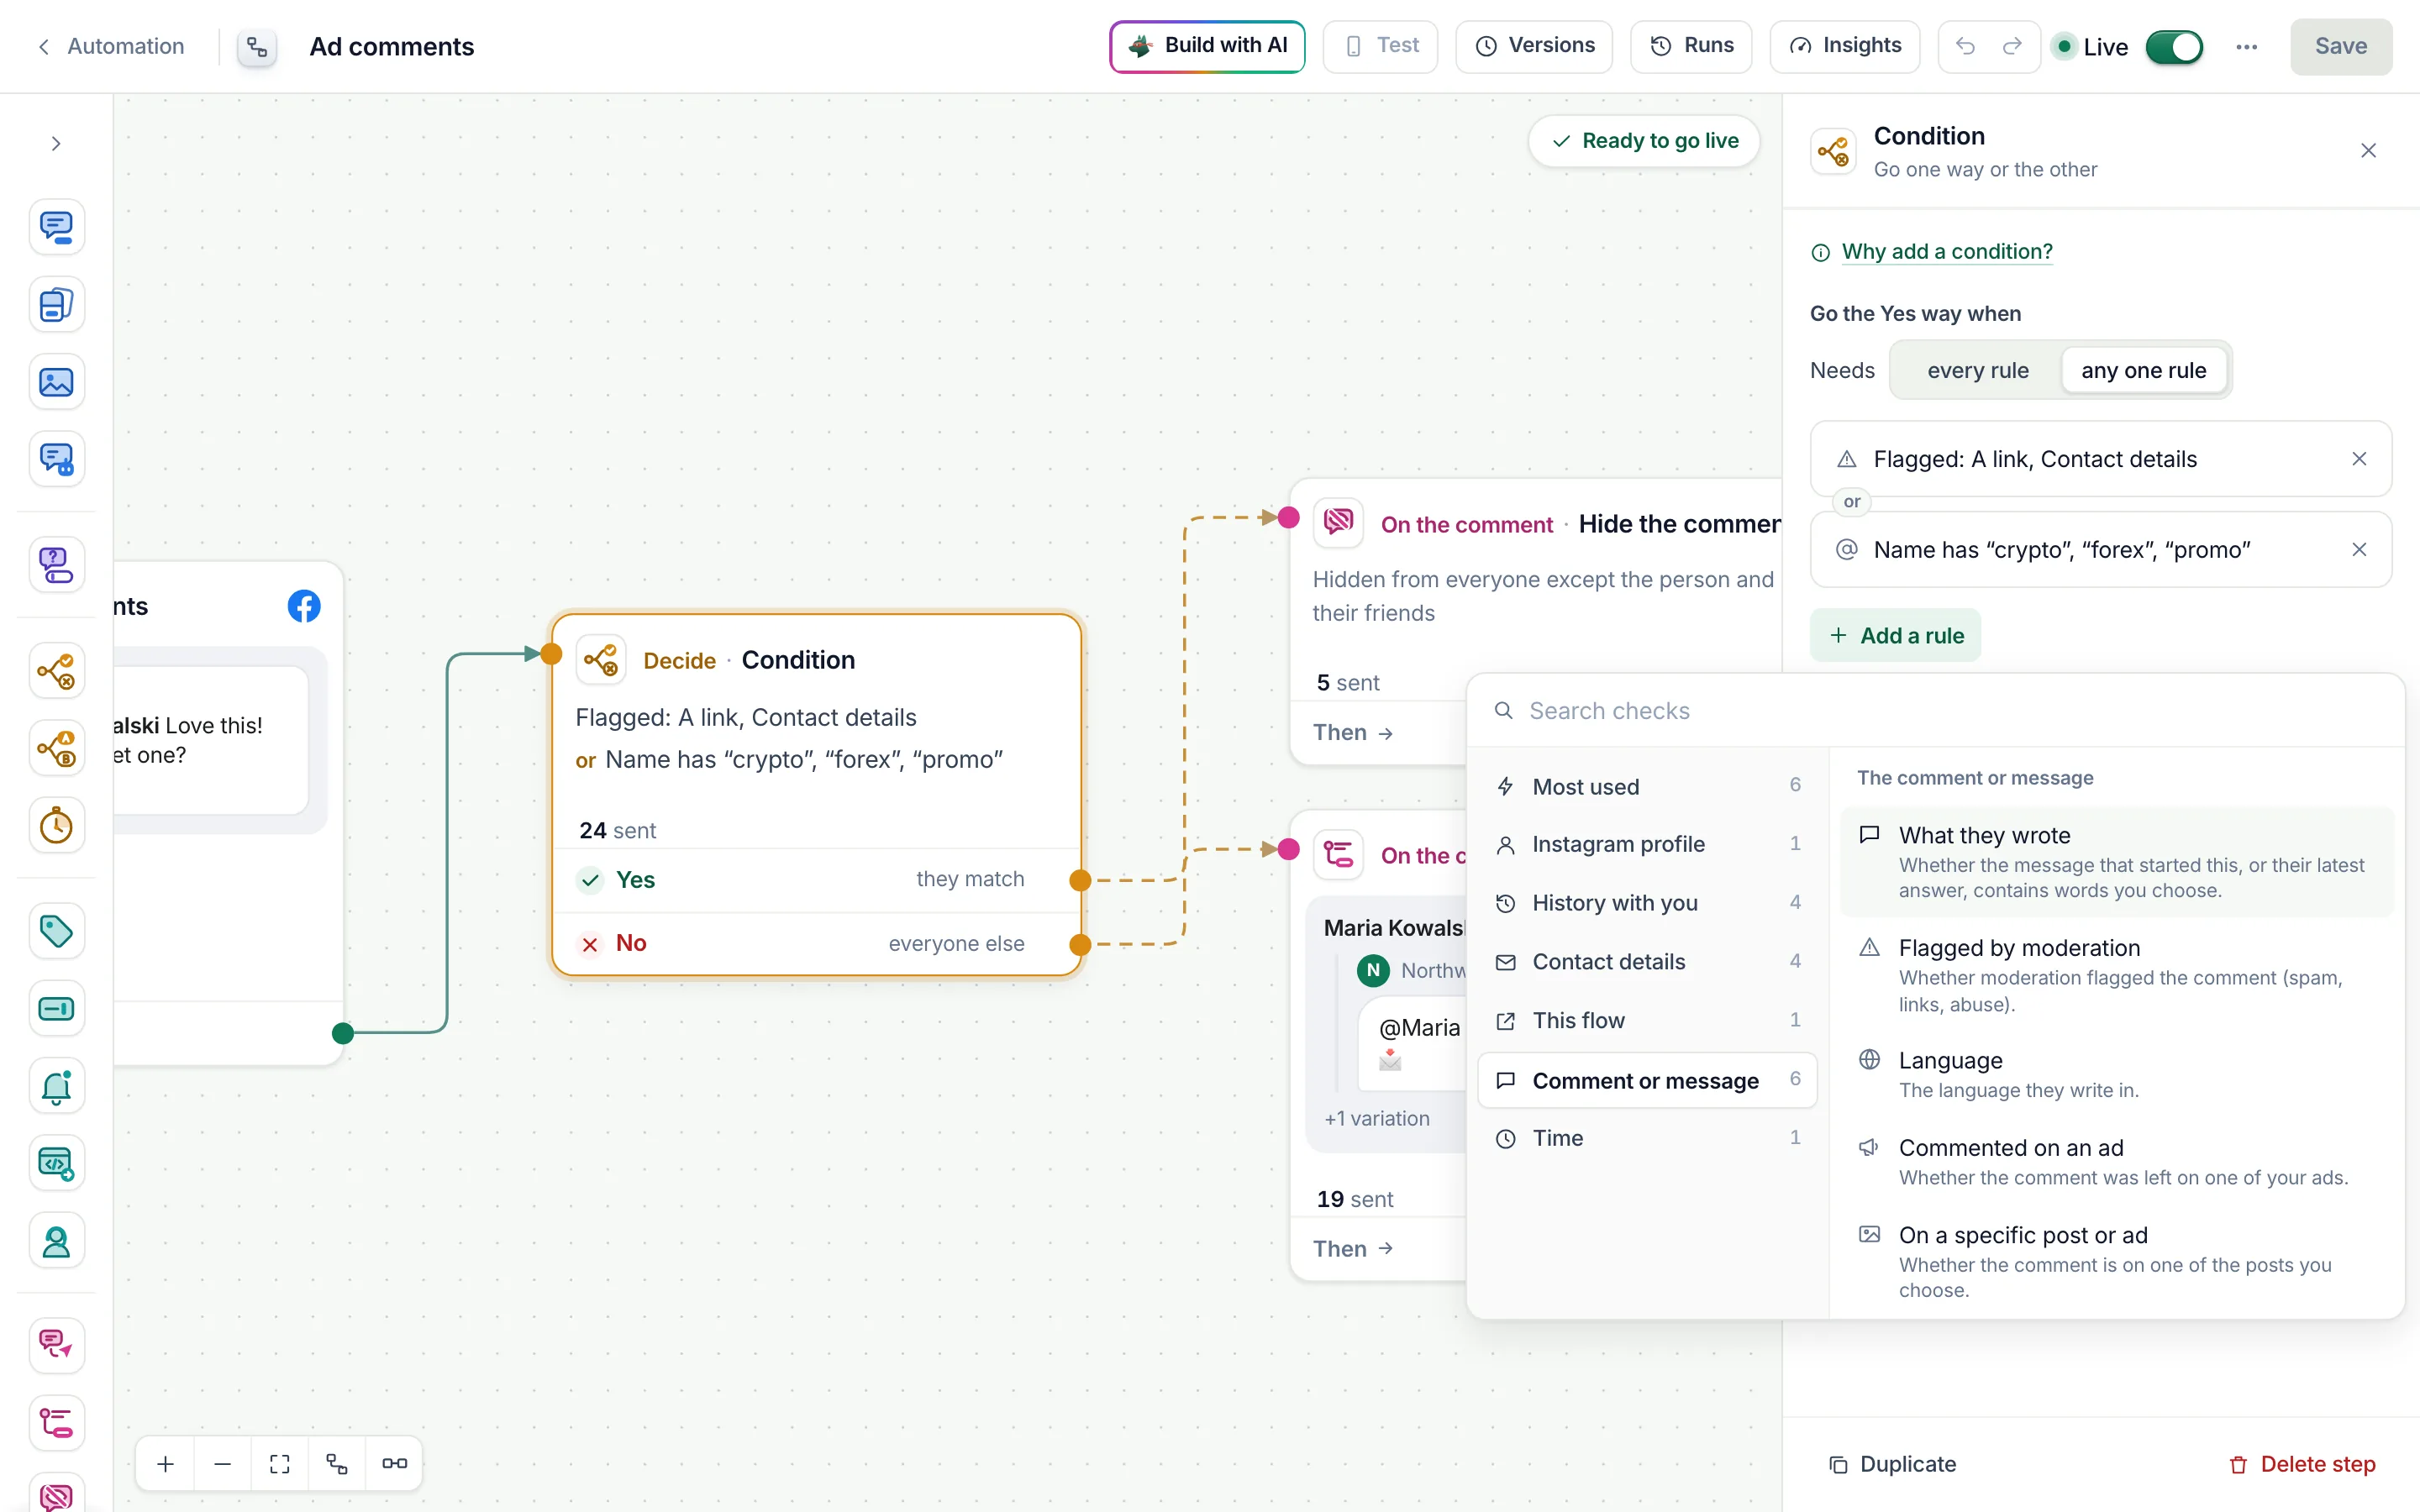Select the code webhook step icon
The image size is (2420, 1512).
[x=56, y=1164]
